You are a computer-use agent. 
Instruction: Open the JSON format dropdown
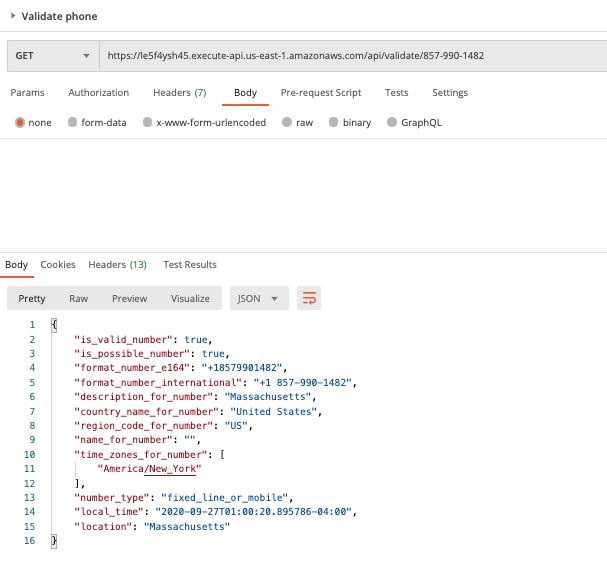click(259, 298)
